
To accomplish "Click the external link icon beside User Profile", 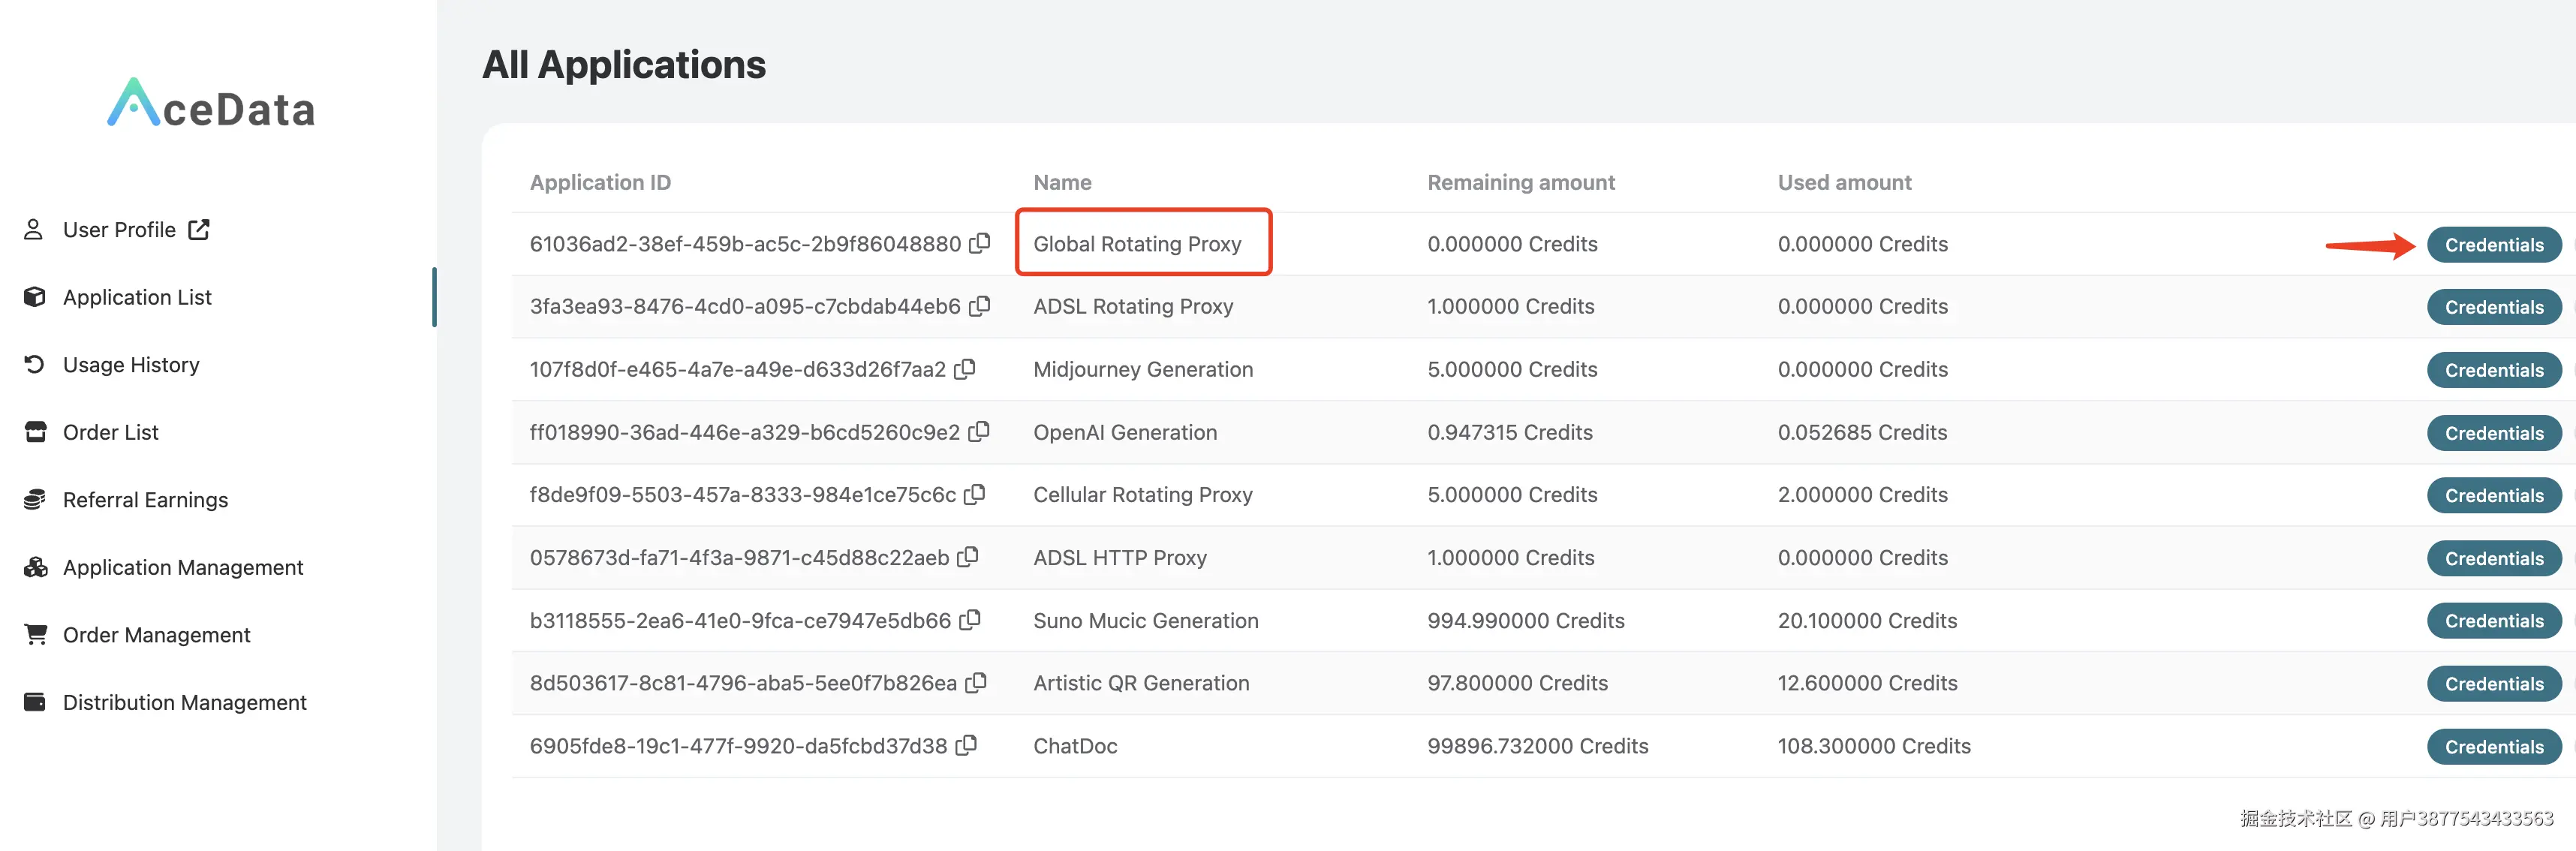I will coord(199,229).
